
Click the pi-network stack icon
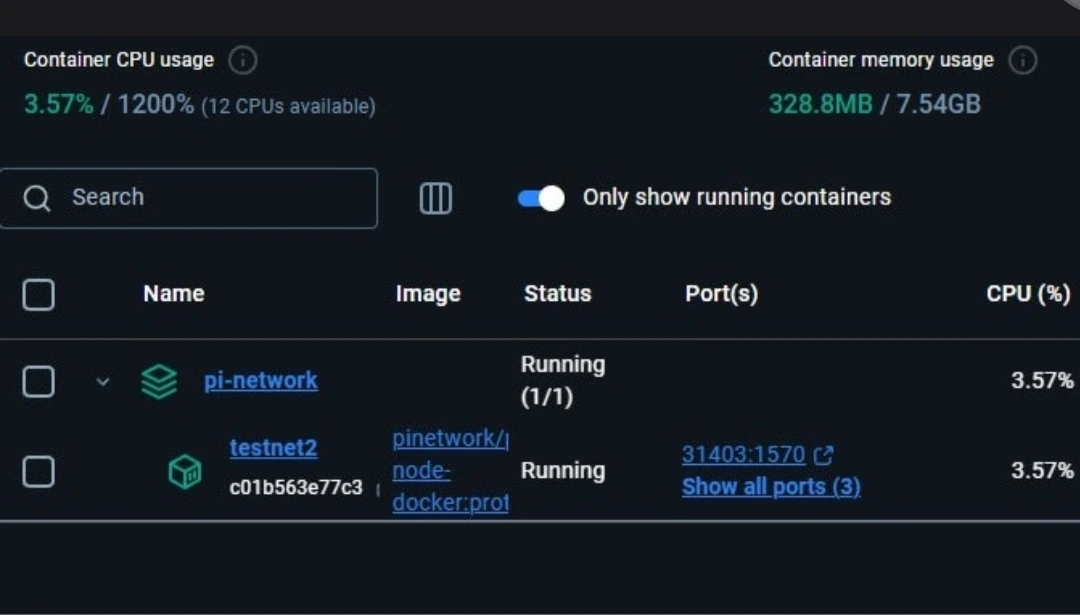pyautogui.click(x=159, y=381)
